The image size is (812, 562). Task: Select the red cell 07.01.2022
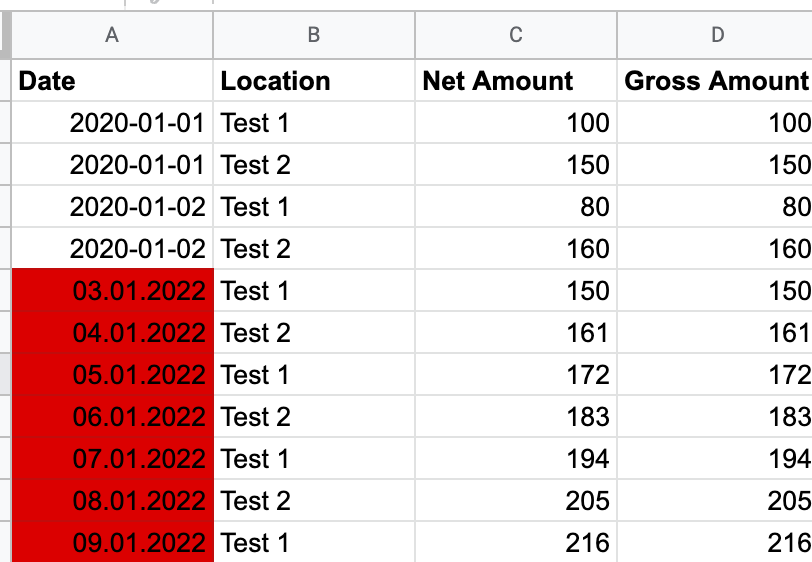112,458
